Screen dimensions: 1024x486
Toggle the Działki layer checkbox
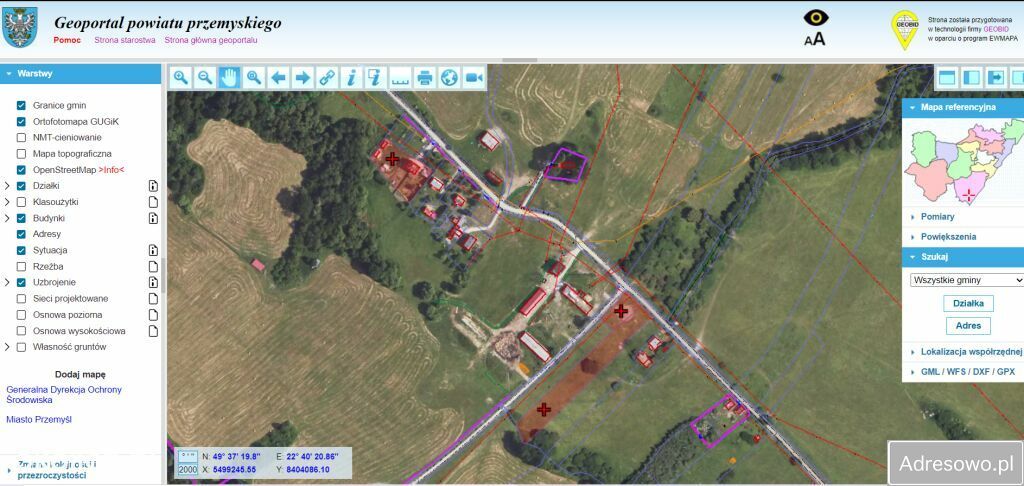21,186
